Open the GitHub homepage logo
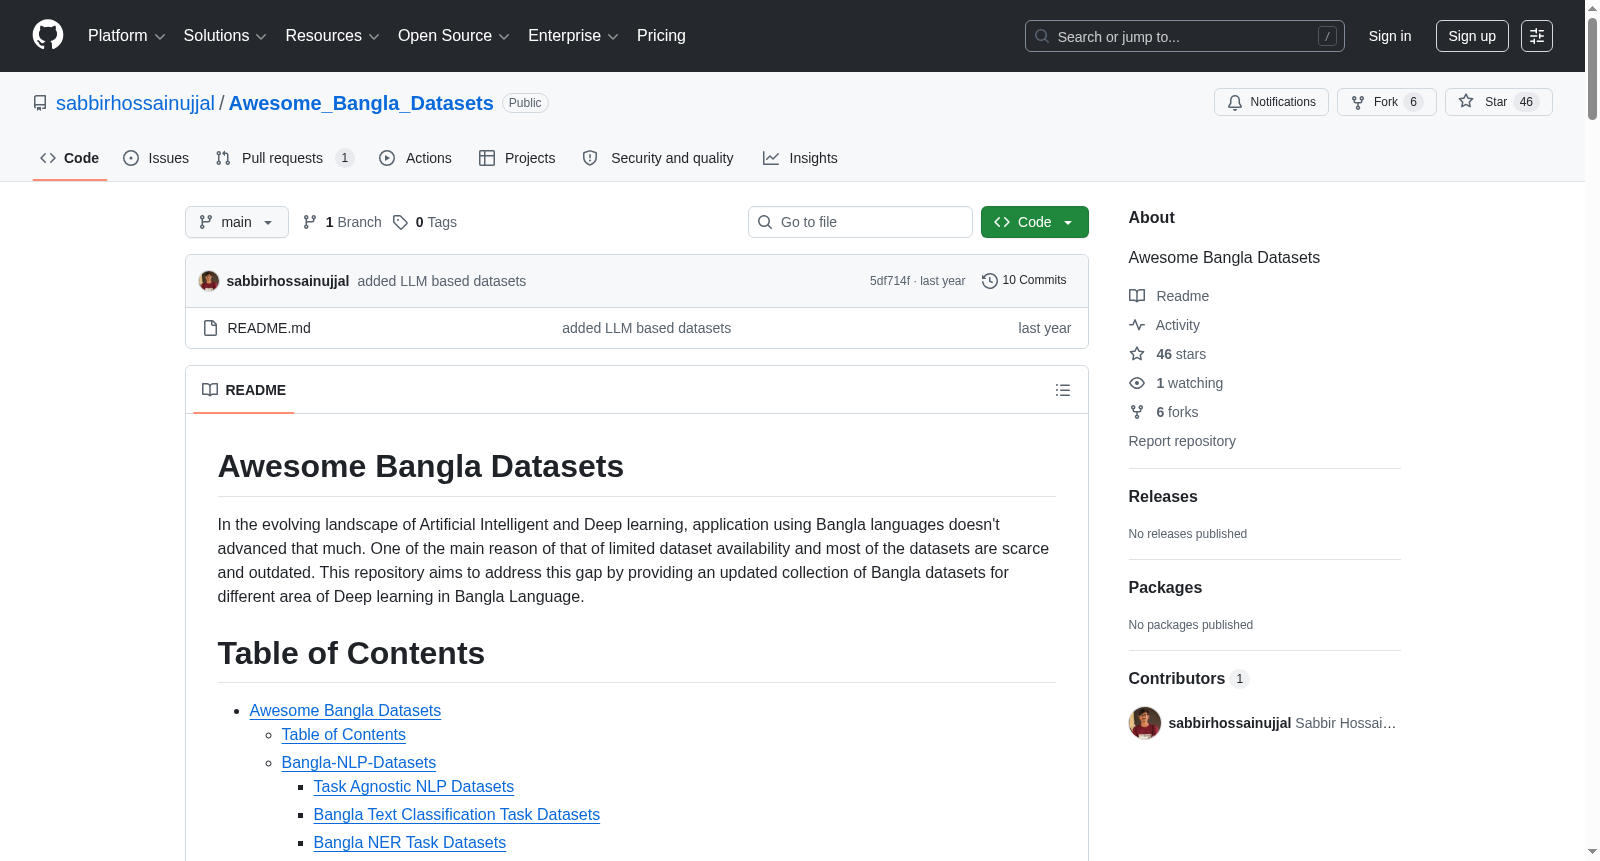The width and height of the screenshot is (1600, 861). click(x=48, y=35)
